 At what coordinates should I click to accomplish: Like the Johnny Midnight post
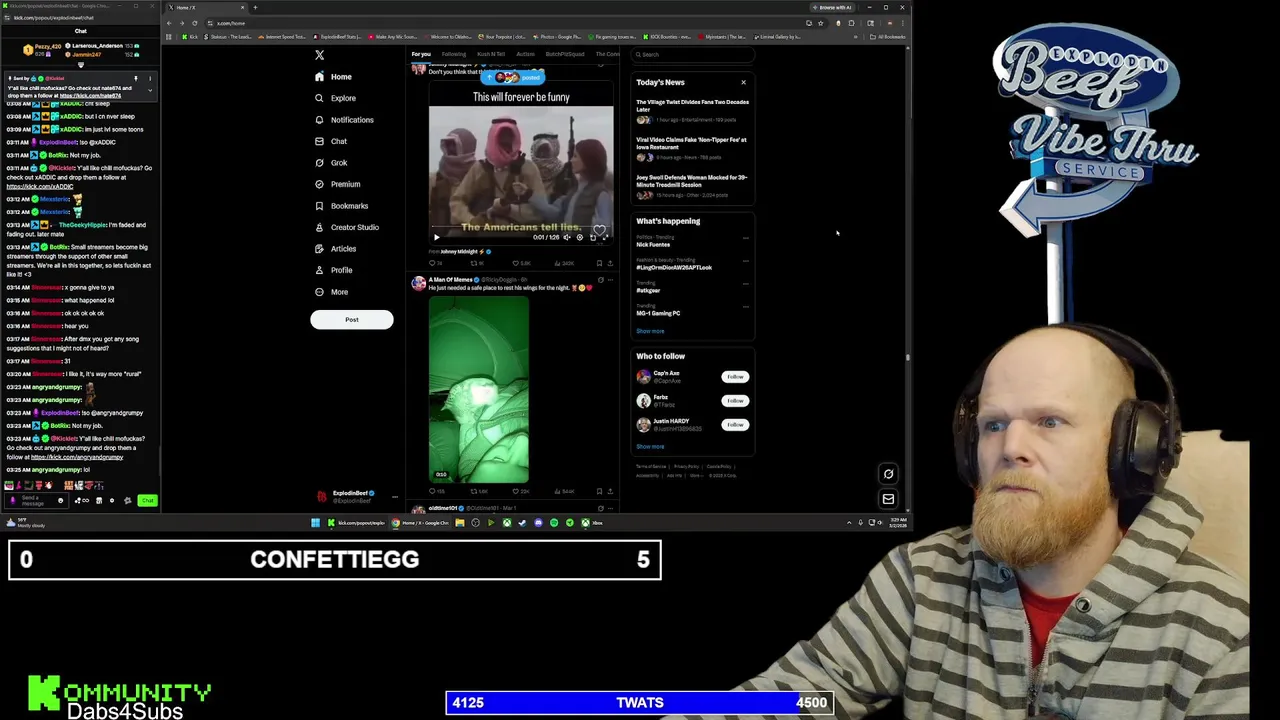(x=522, y=263)
